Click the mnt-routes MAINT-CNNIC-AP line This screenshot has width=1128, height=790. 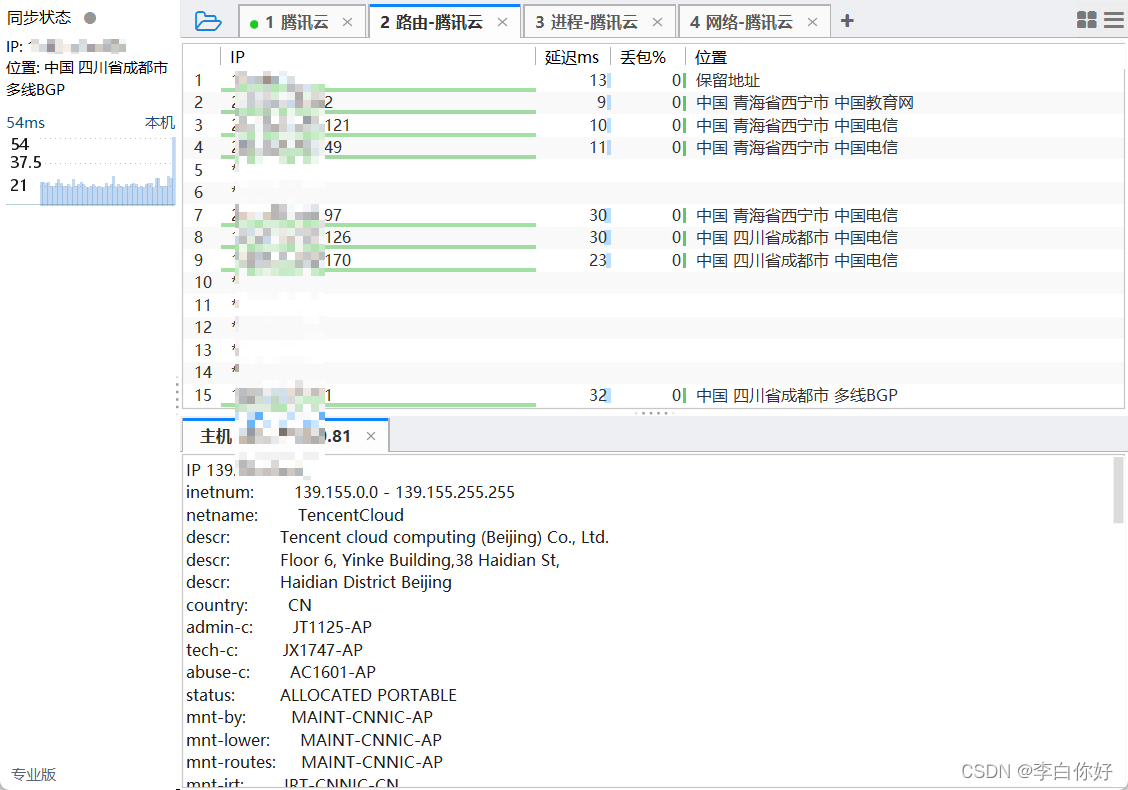[x=314, y=762]
